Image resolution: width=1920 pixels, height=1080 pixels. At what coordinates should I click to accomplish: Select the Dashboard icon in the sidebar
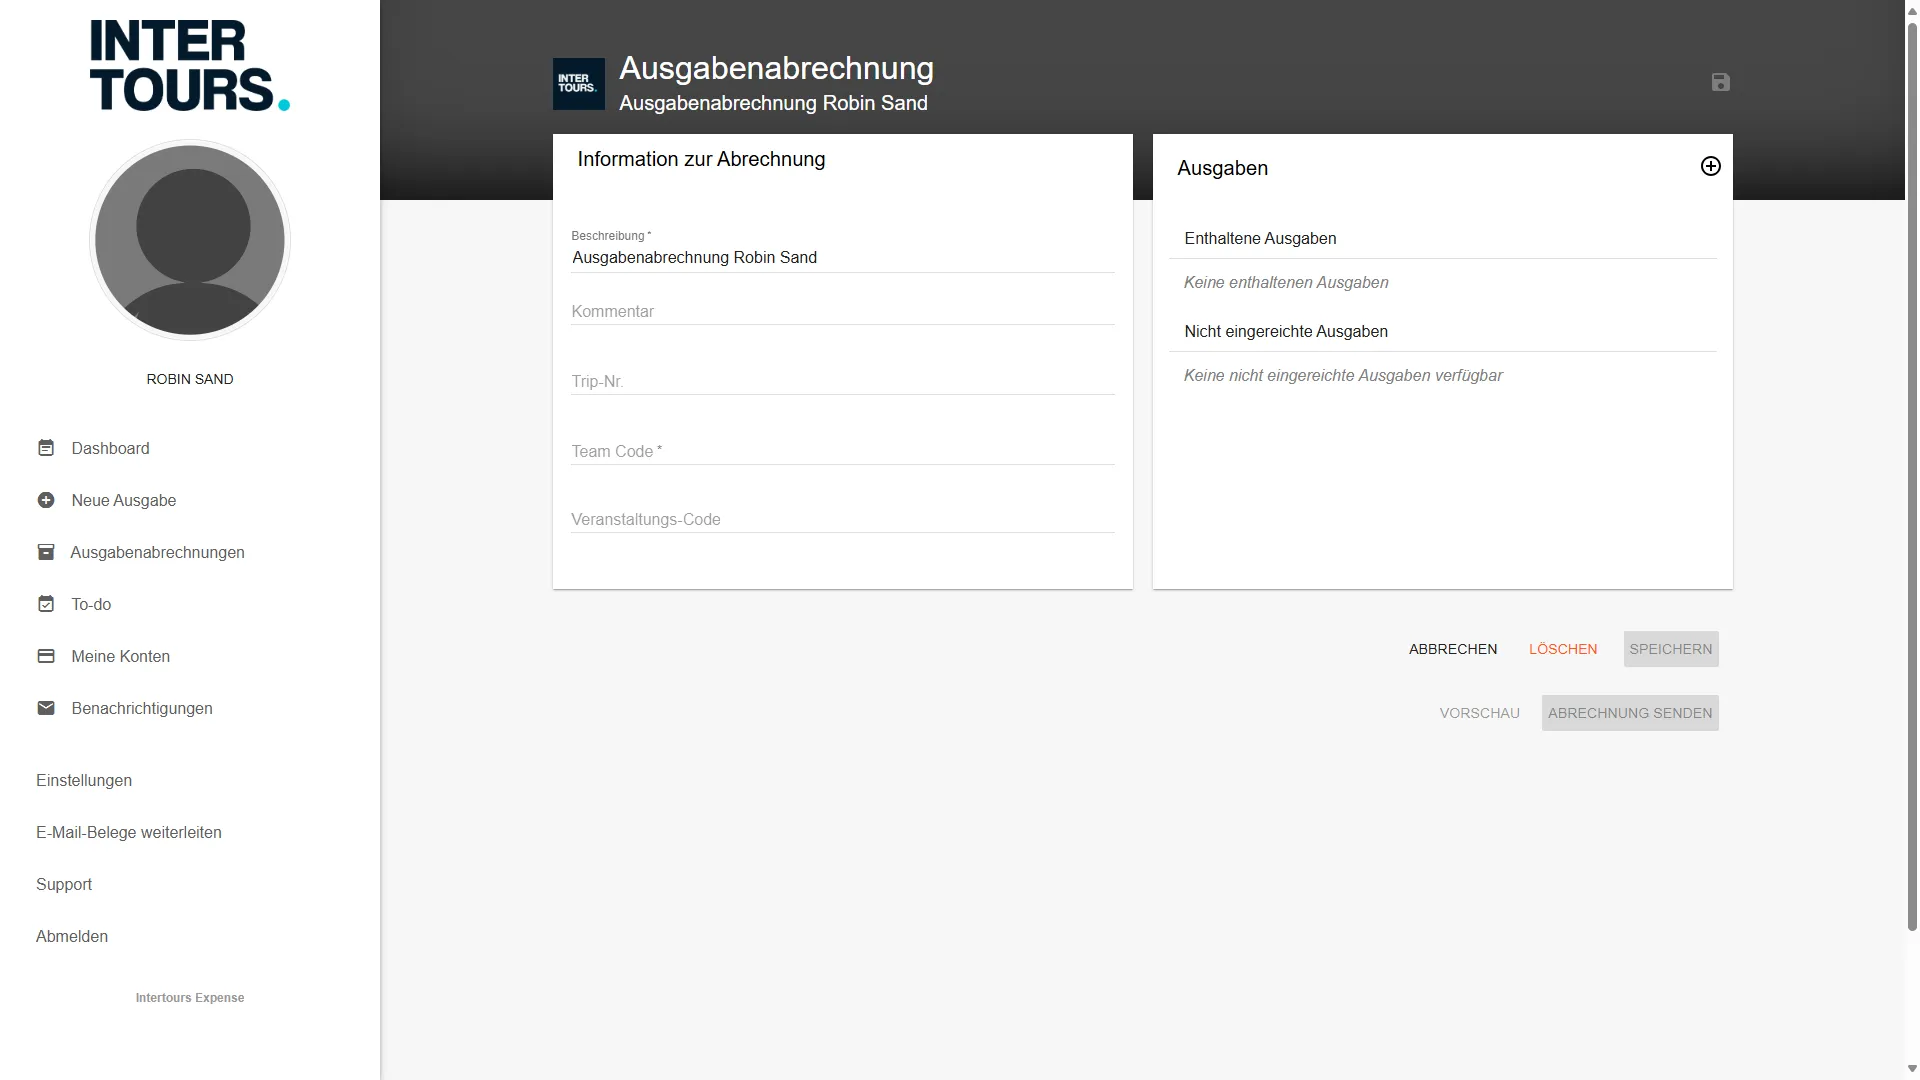tap(46, 448)
